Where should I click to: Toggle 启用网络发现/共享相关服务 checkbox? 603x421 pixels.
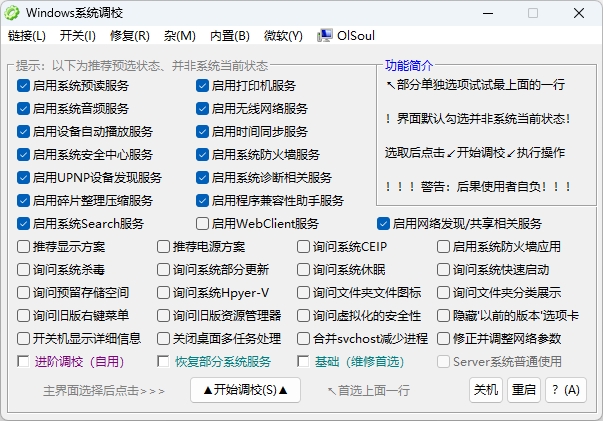383,224
